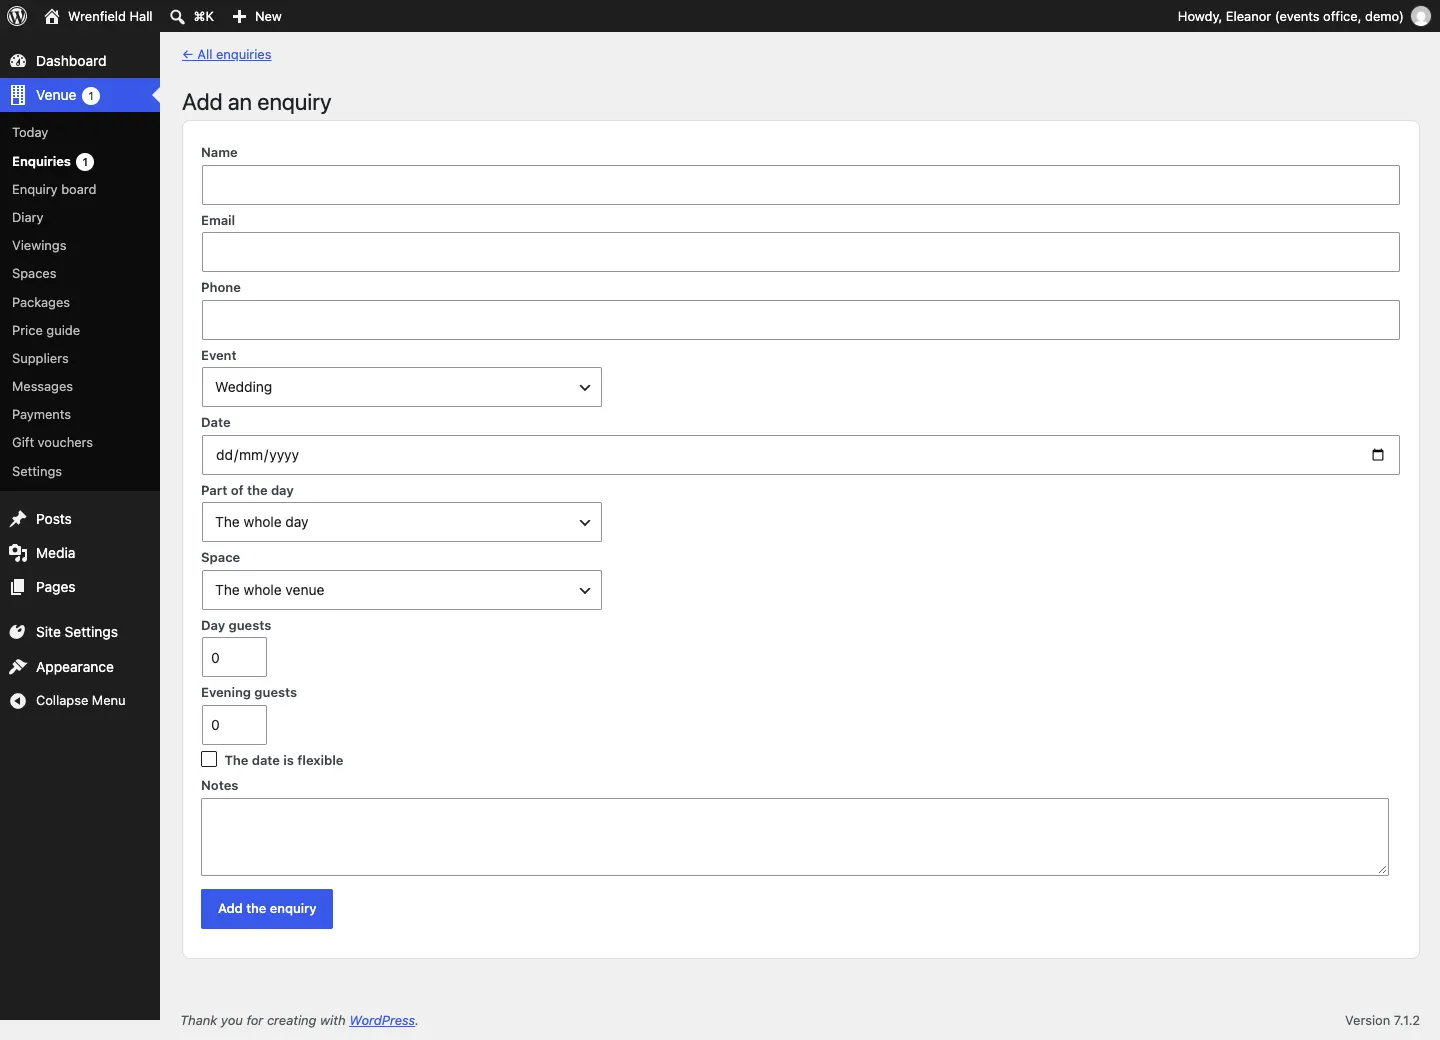Click the Site Settings icon
Image resolution: width=1440 pixels, height=1040 pixels.
coord(18,632)
